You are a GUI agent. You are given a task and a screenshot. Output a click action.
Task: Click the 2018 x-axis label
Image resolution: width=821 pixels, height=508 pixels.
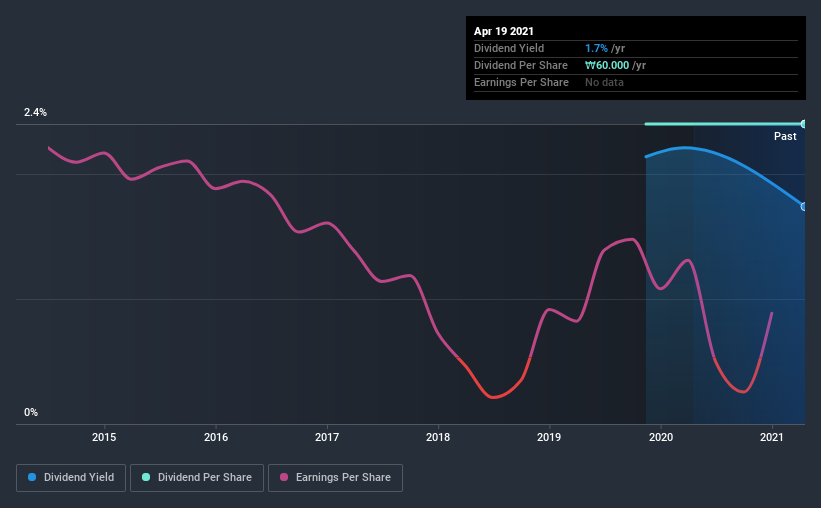coord(438,437)
